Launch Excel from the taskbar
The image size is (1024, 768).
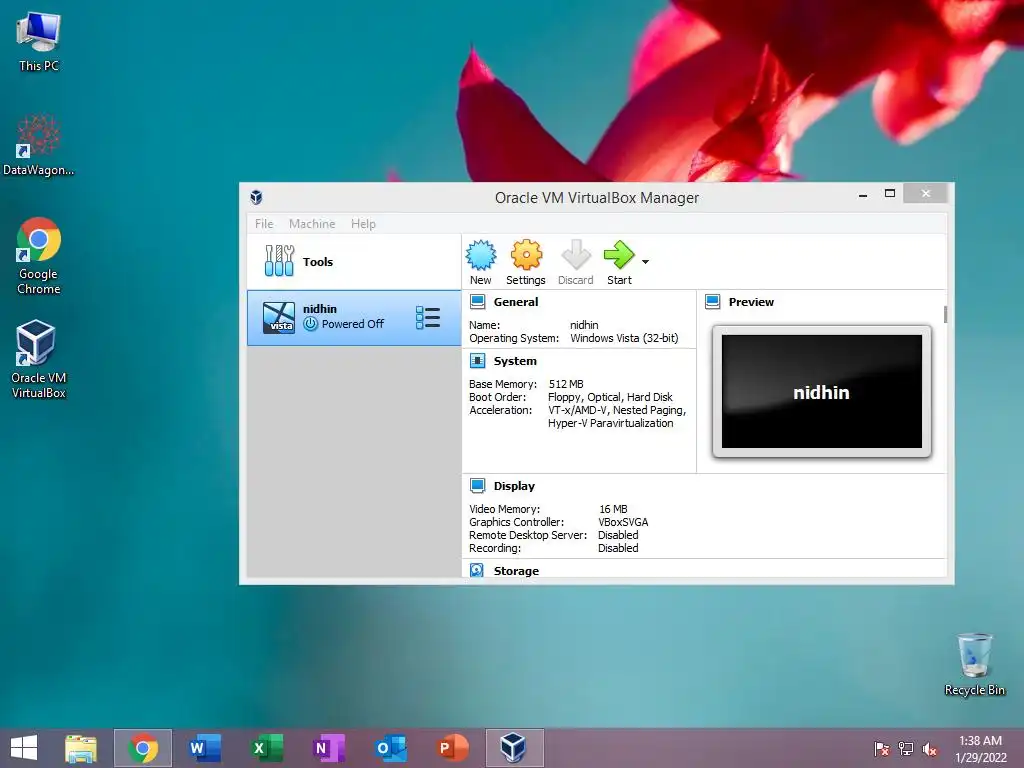click(267, 748)
